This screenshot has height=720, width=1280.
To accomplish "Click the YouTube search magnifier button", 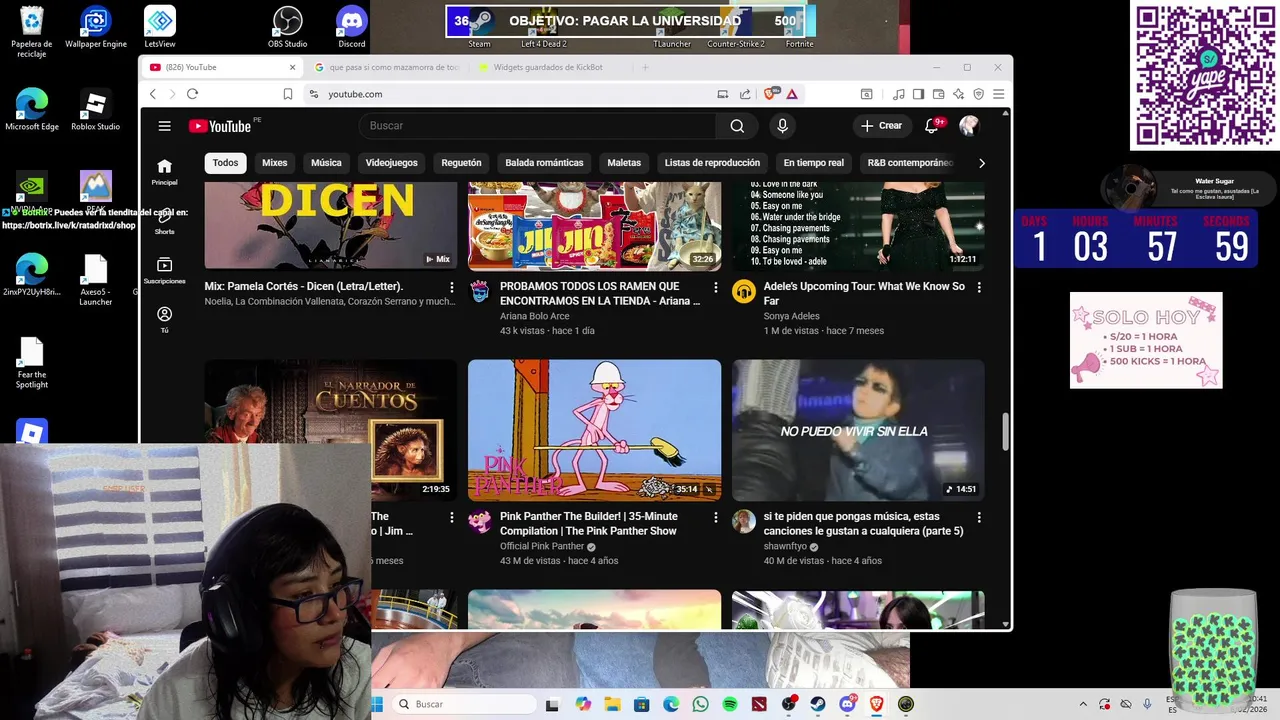I will click(x=737, y=126).
